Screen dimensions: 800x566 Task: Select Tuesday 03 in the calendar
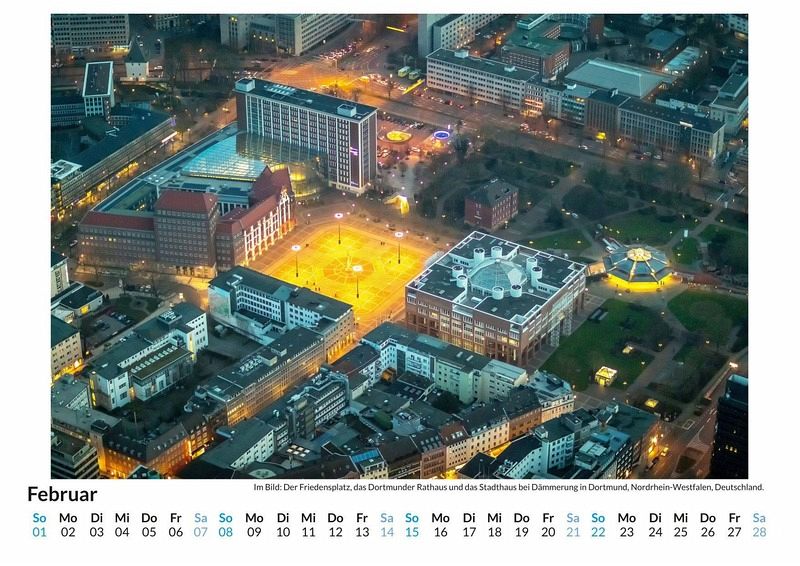[x=96, y=525]
